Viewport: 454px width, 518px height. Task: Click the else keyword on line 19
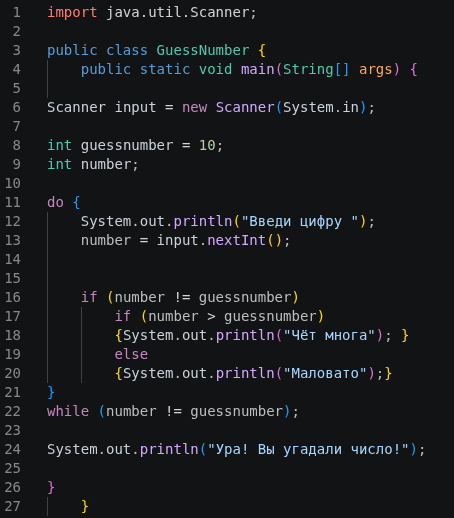[131, 355]
